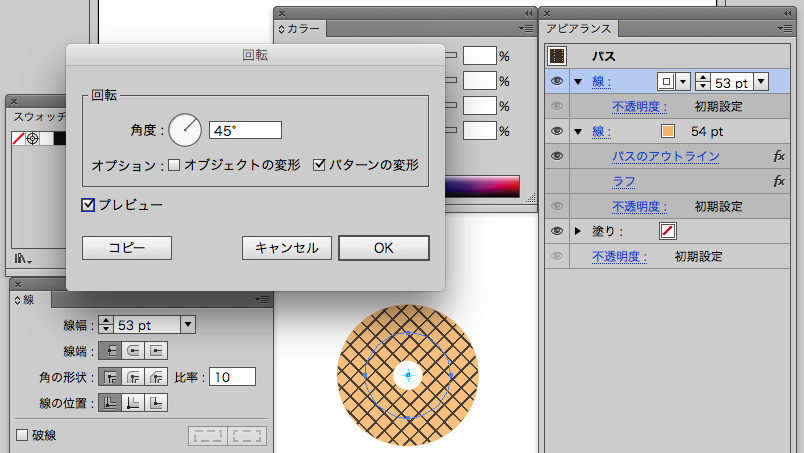Choose dashed line align to corners icon

click(247, 436)
